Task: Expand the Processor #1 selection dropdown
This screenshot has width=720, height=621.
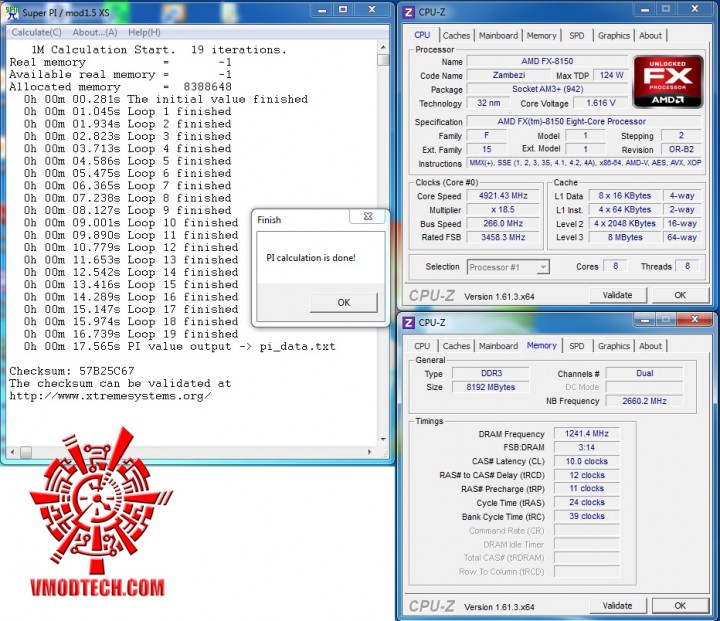Action: (543, 267)
